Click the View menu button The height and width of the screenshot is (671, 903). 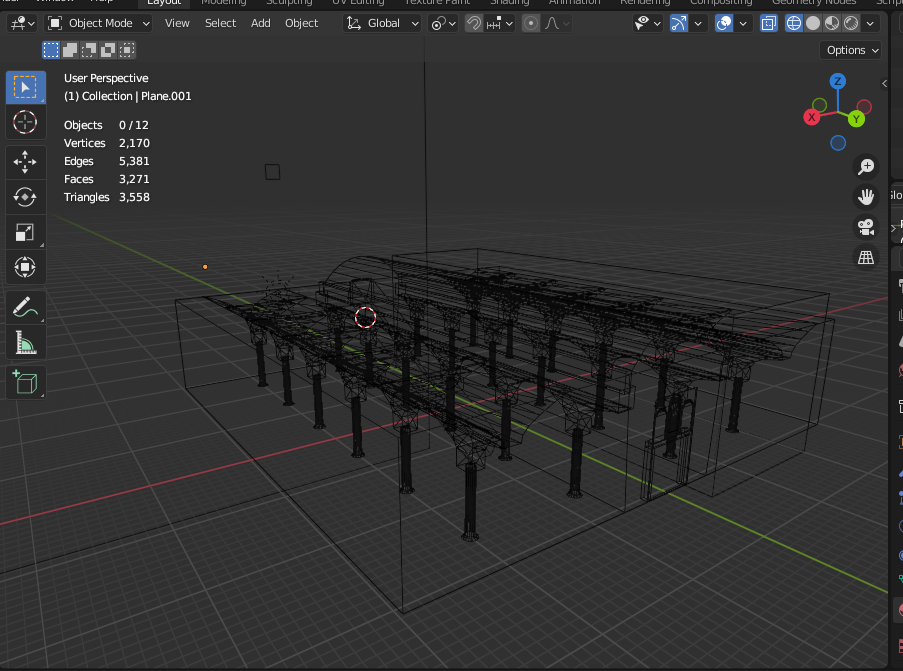[177, 23]
